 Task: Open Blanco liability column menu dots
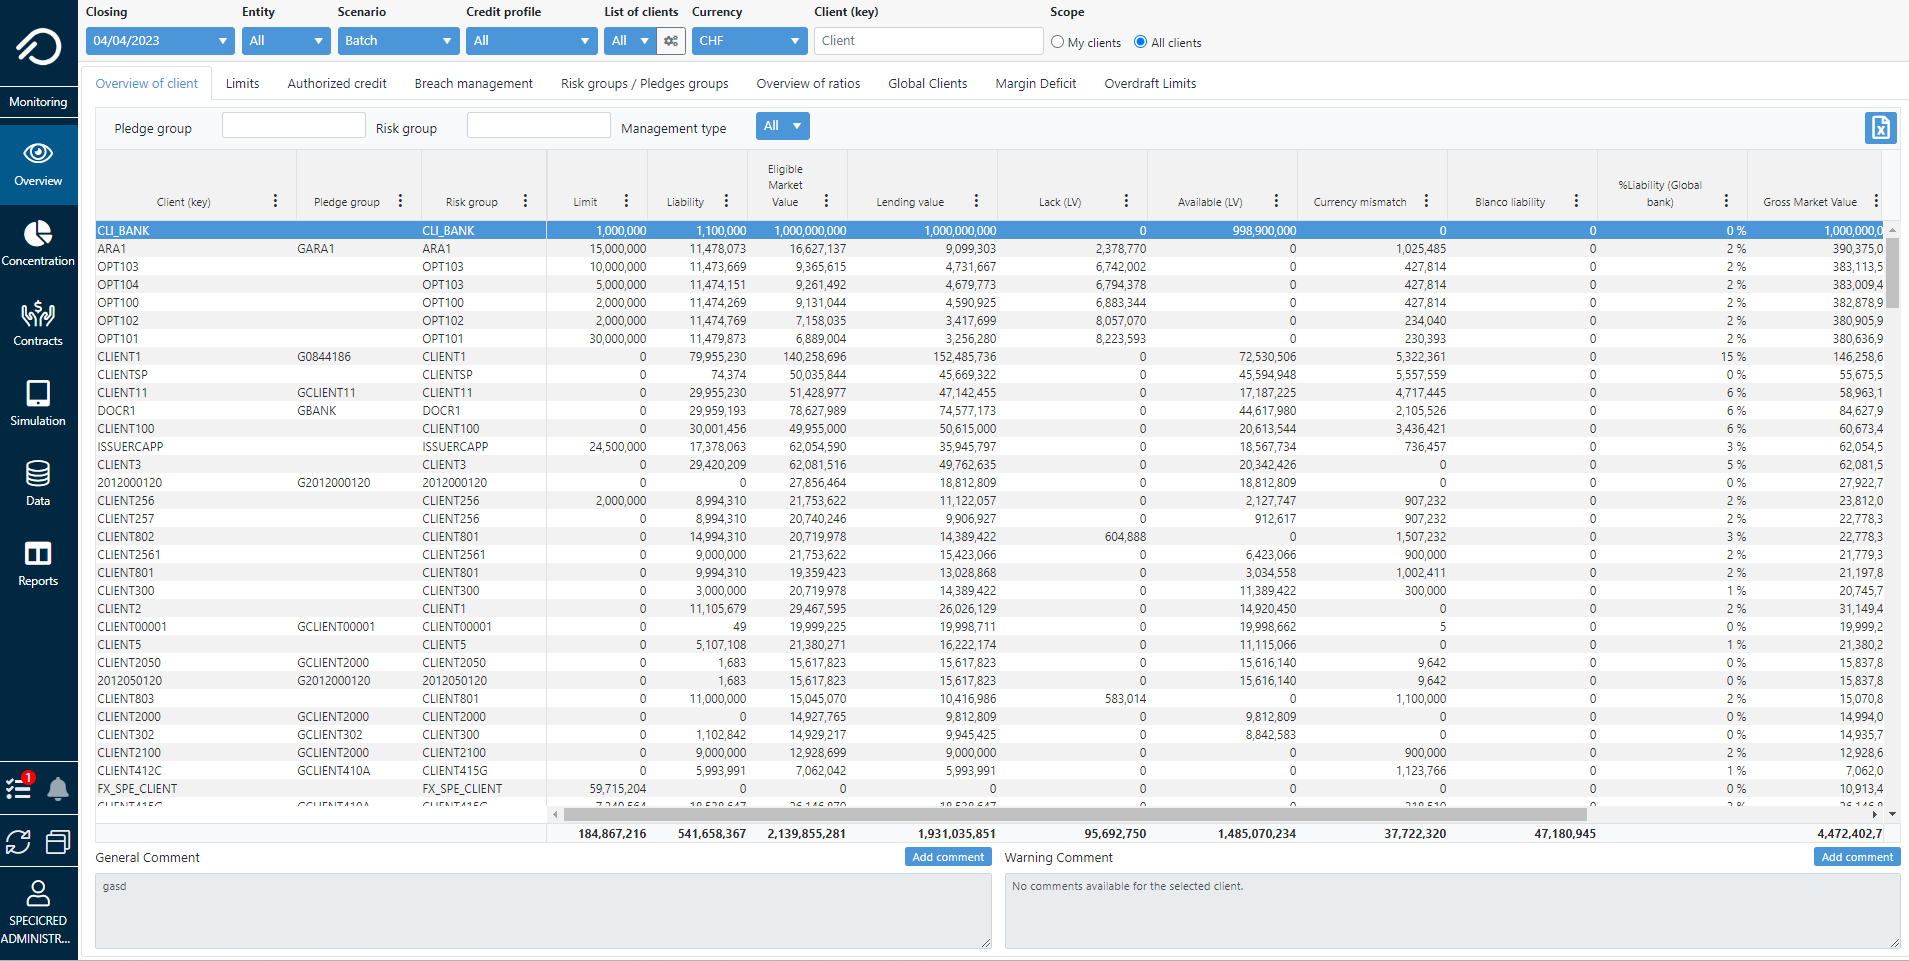click(x=1576, y=201)
